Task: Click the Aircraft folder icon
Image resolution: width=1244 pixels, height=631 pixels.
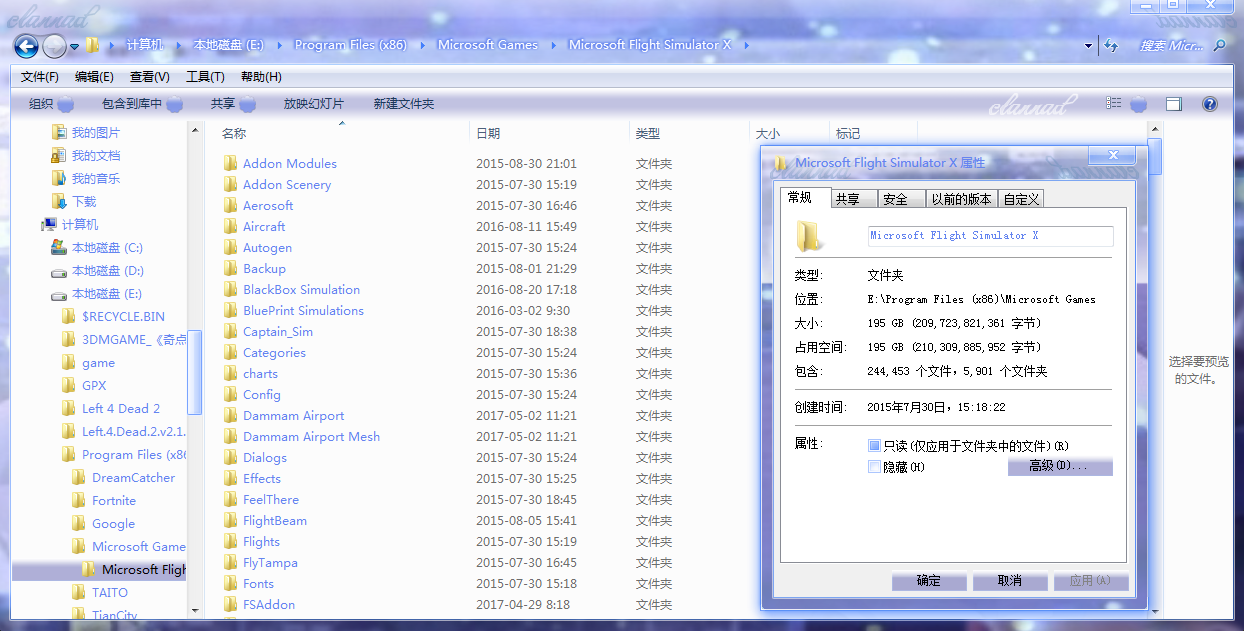Action: [x=230, y=226]
